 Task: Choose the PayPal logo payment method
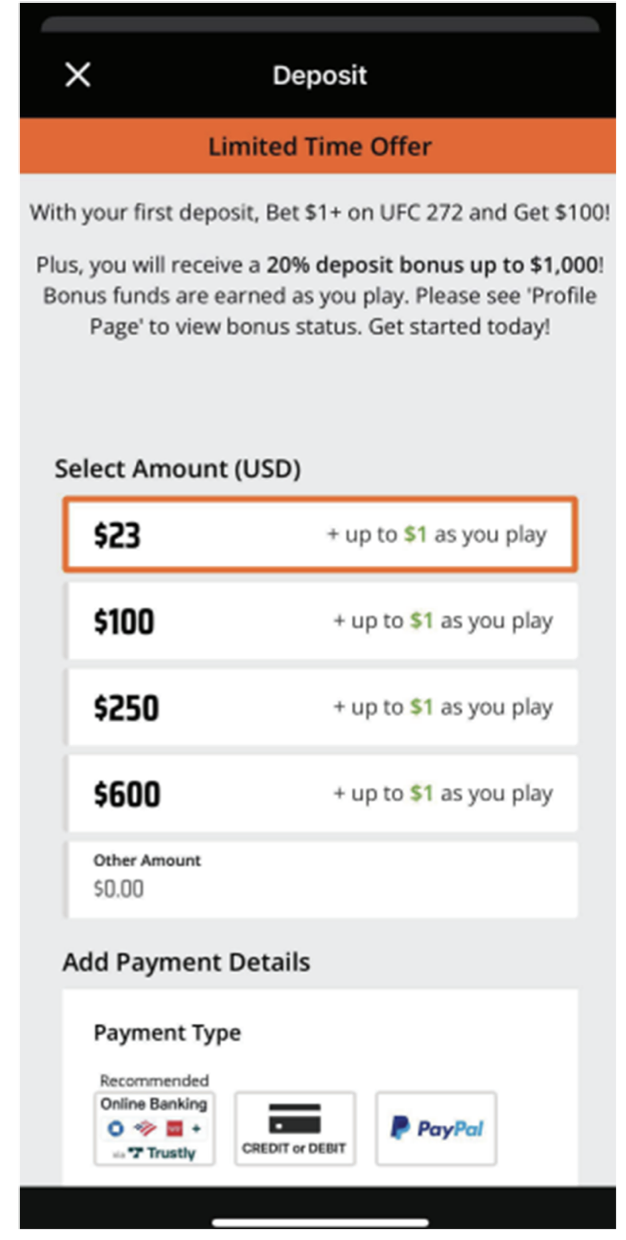(x=436, y=1129)
